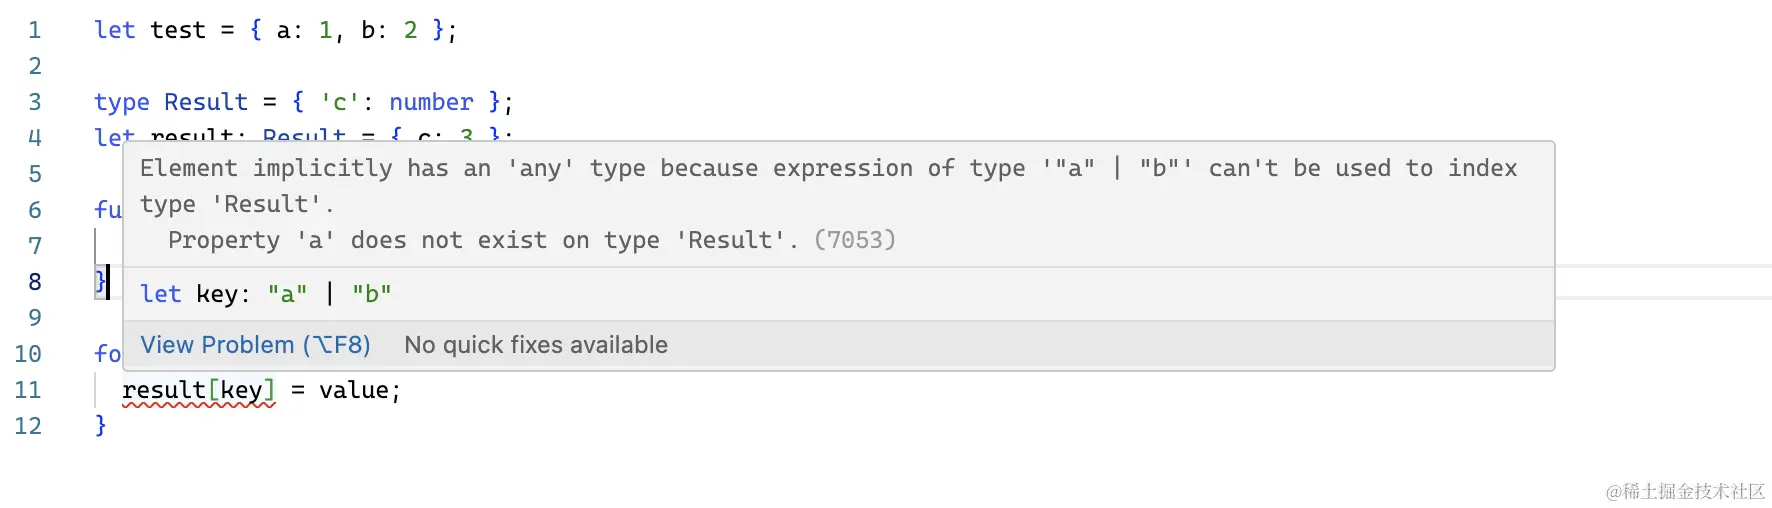Click the "value" identifier on line 11

click(353, 390)
